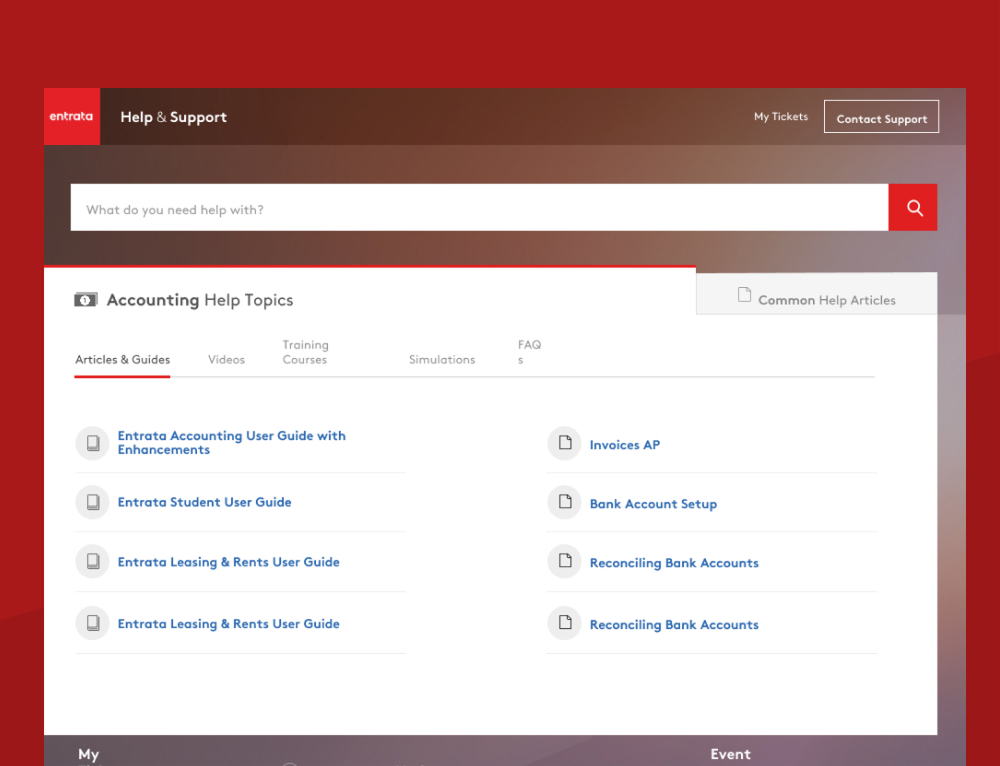Click the book icon for Entrata Student User Guide
The height and width of the screenshot is (766, 1000).
tap(93, 503)
